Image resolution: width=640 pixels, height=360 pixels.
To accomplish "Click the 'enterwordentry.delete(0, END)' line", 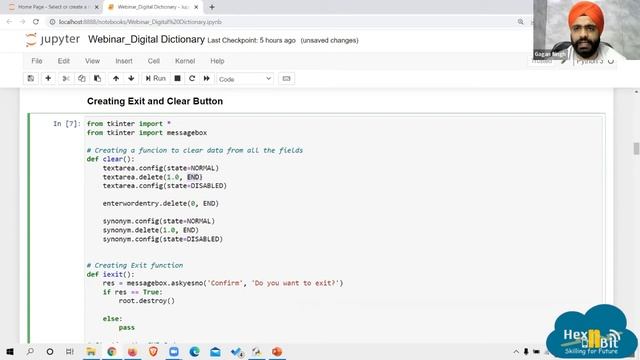I will click(160, 203).
